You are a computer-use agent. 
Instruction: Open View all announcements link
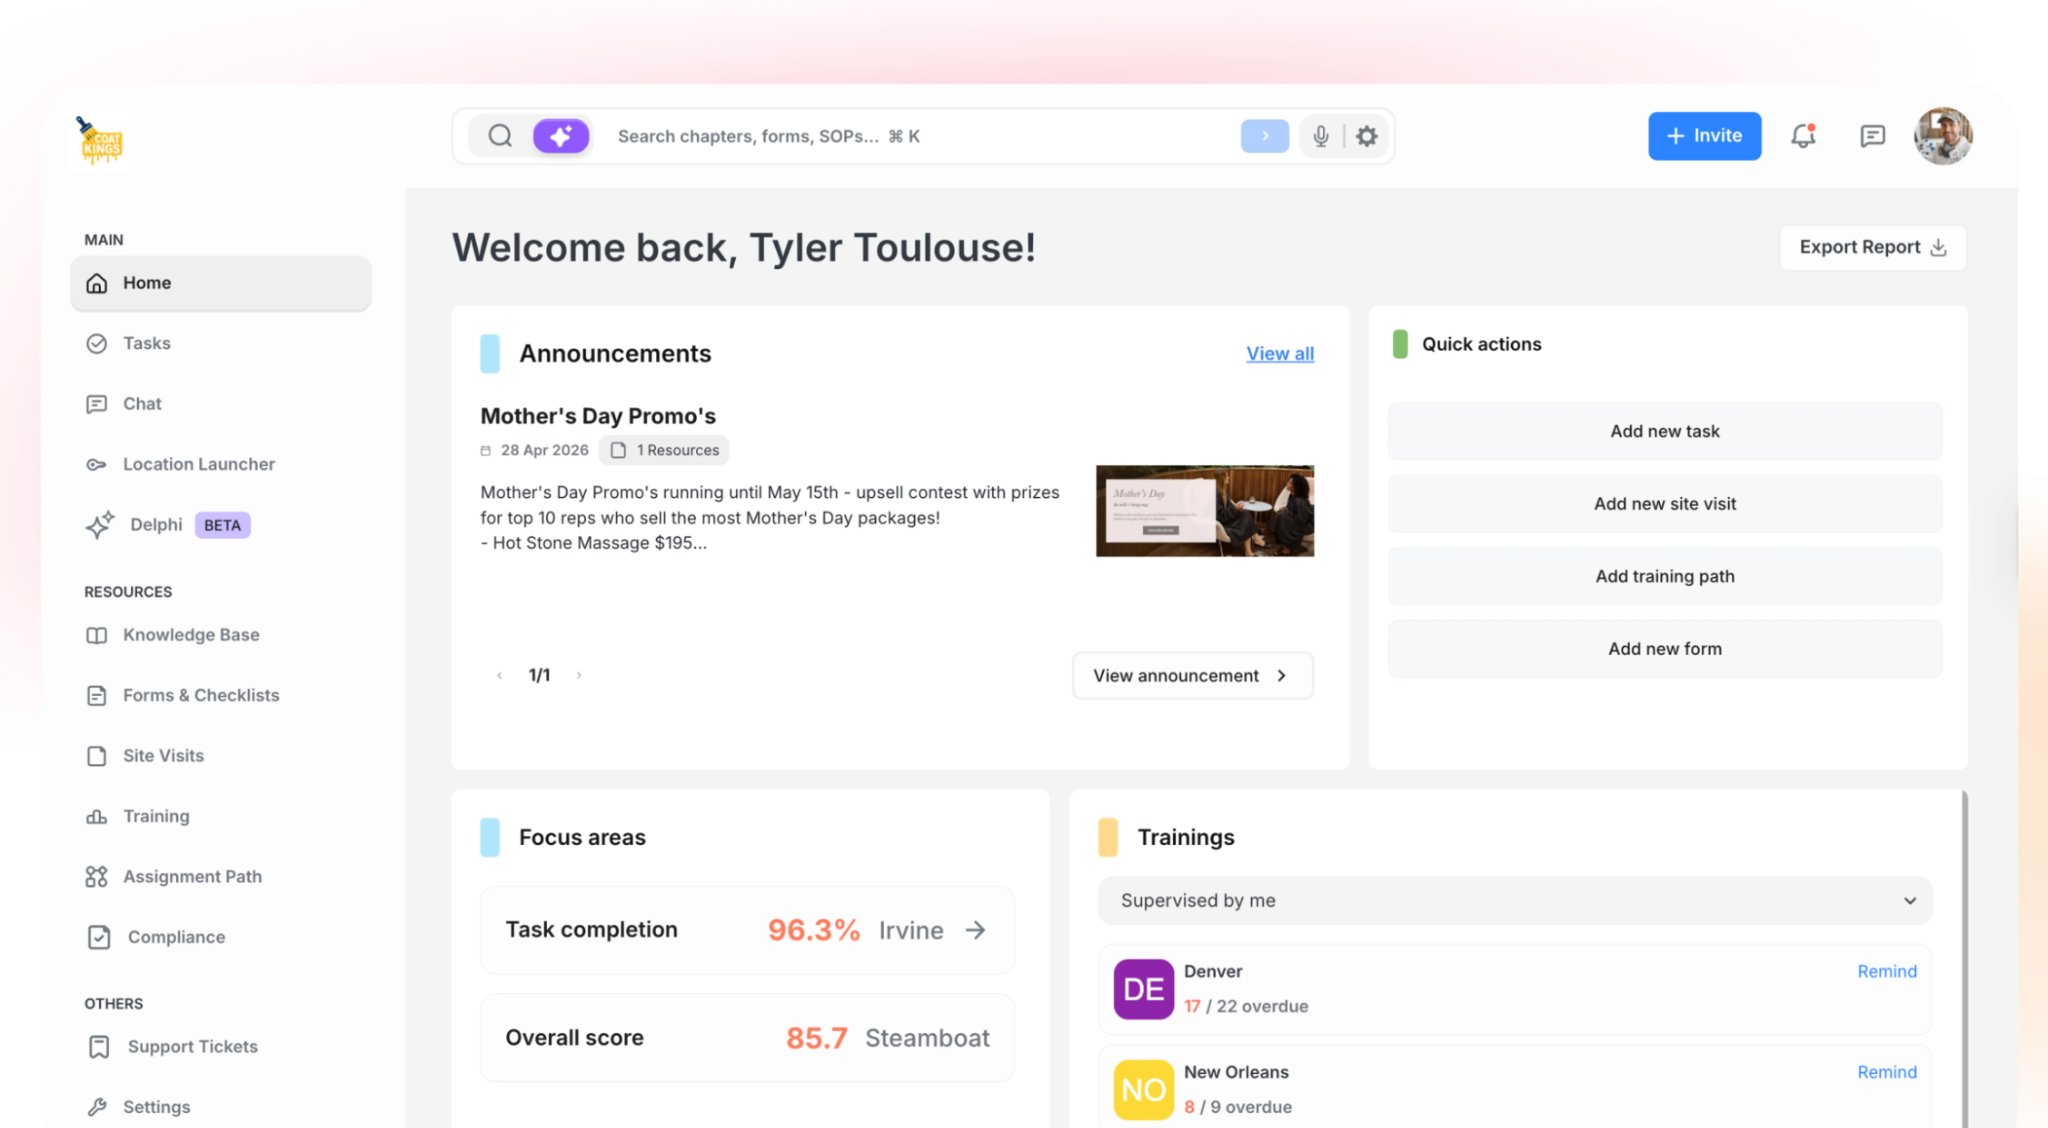pyautogui.click(x=1280, y=354)
